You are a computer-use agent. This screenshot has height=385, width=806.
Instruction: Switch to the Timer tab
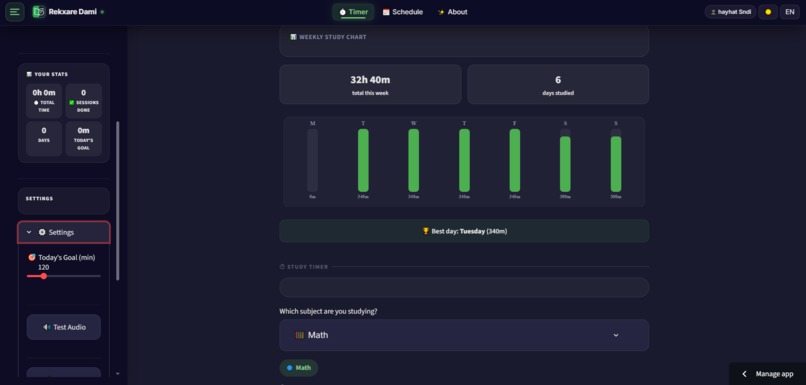click(353, 12)
